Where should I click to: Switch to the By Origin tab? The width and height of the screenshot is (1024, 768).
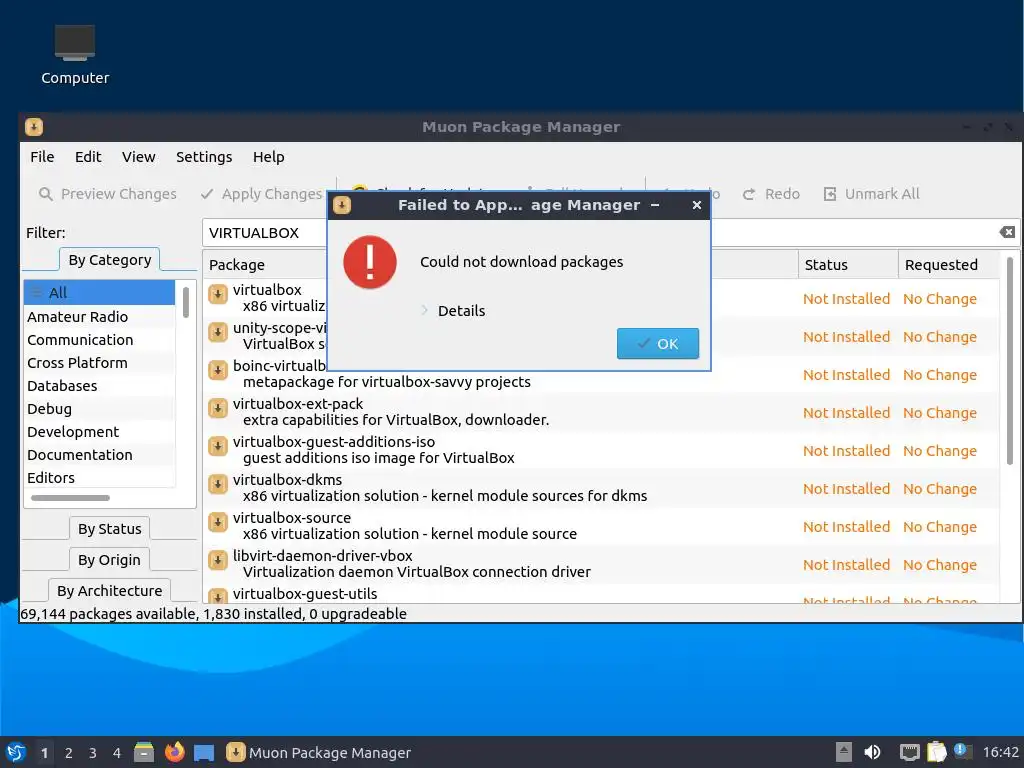(110, 560)
